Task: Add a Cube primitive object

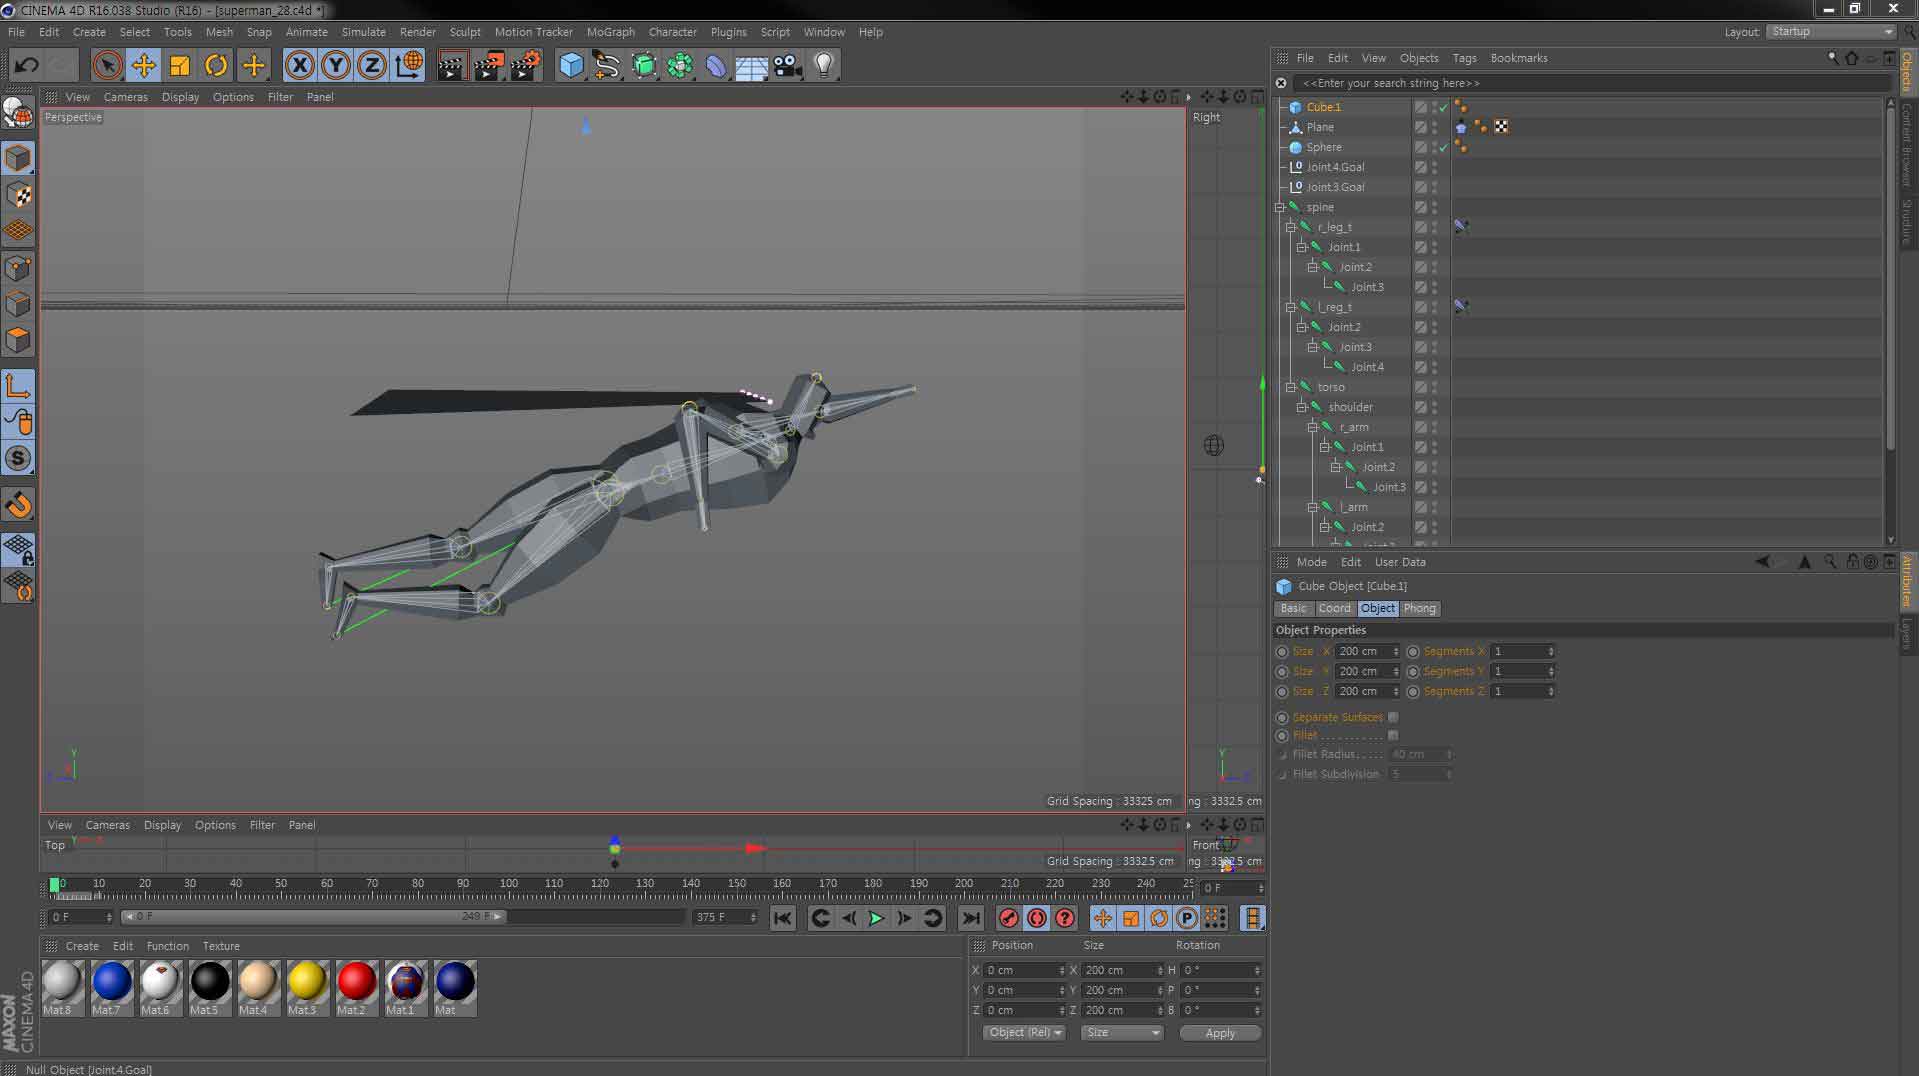Action: (x=571, y=66)
